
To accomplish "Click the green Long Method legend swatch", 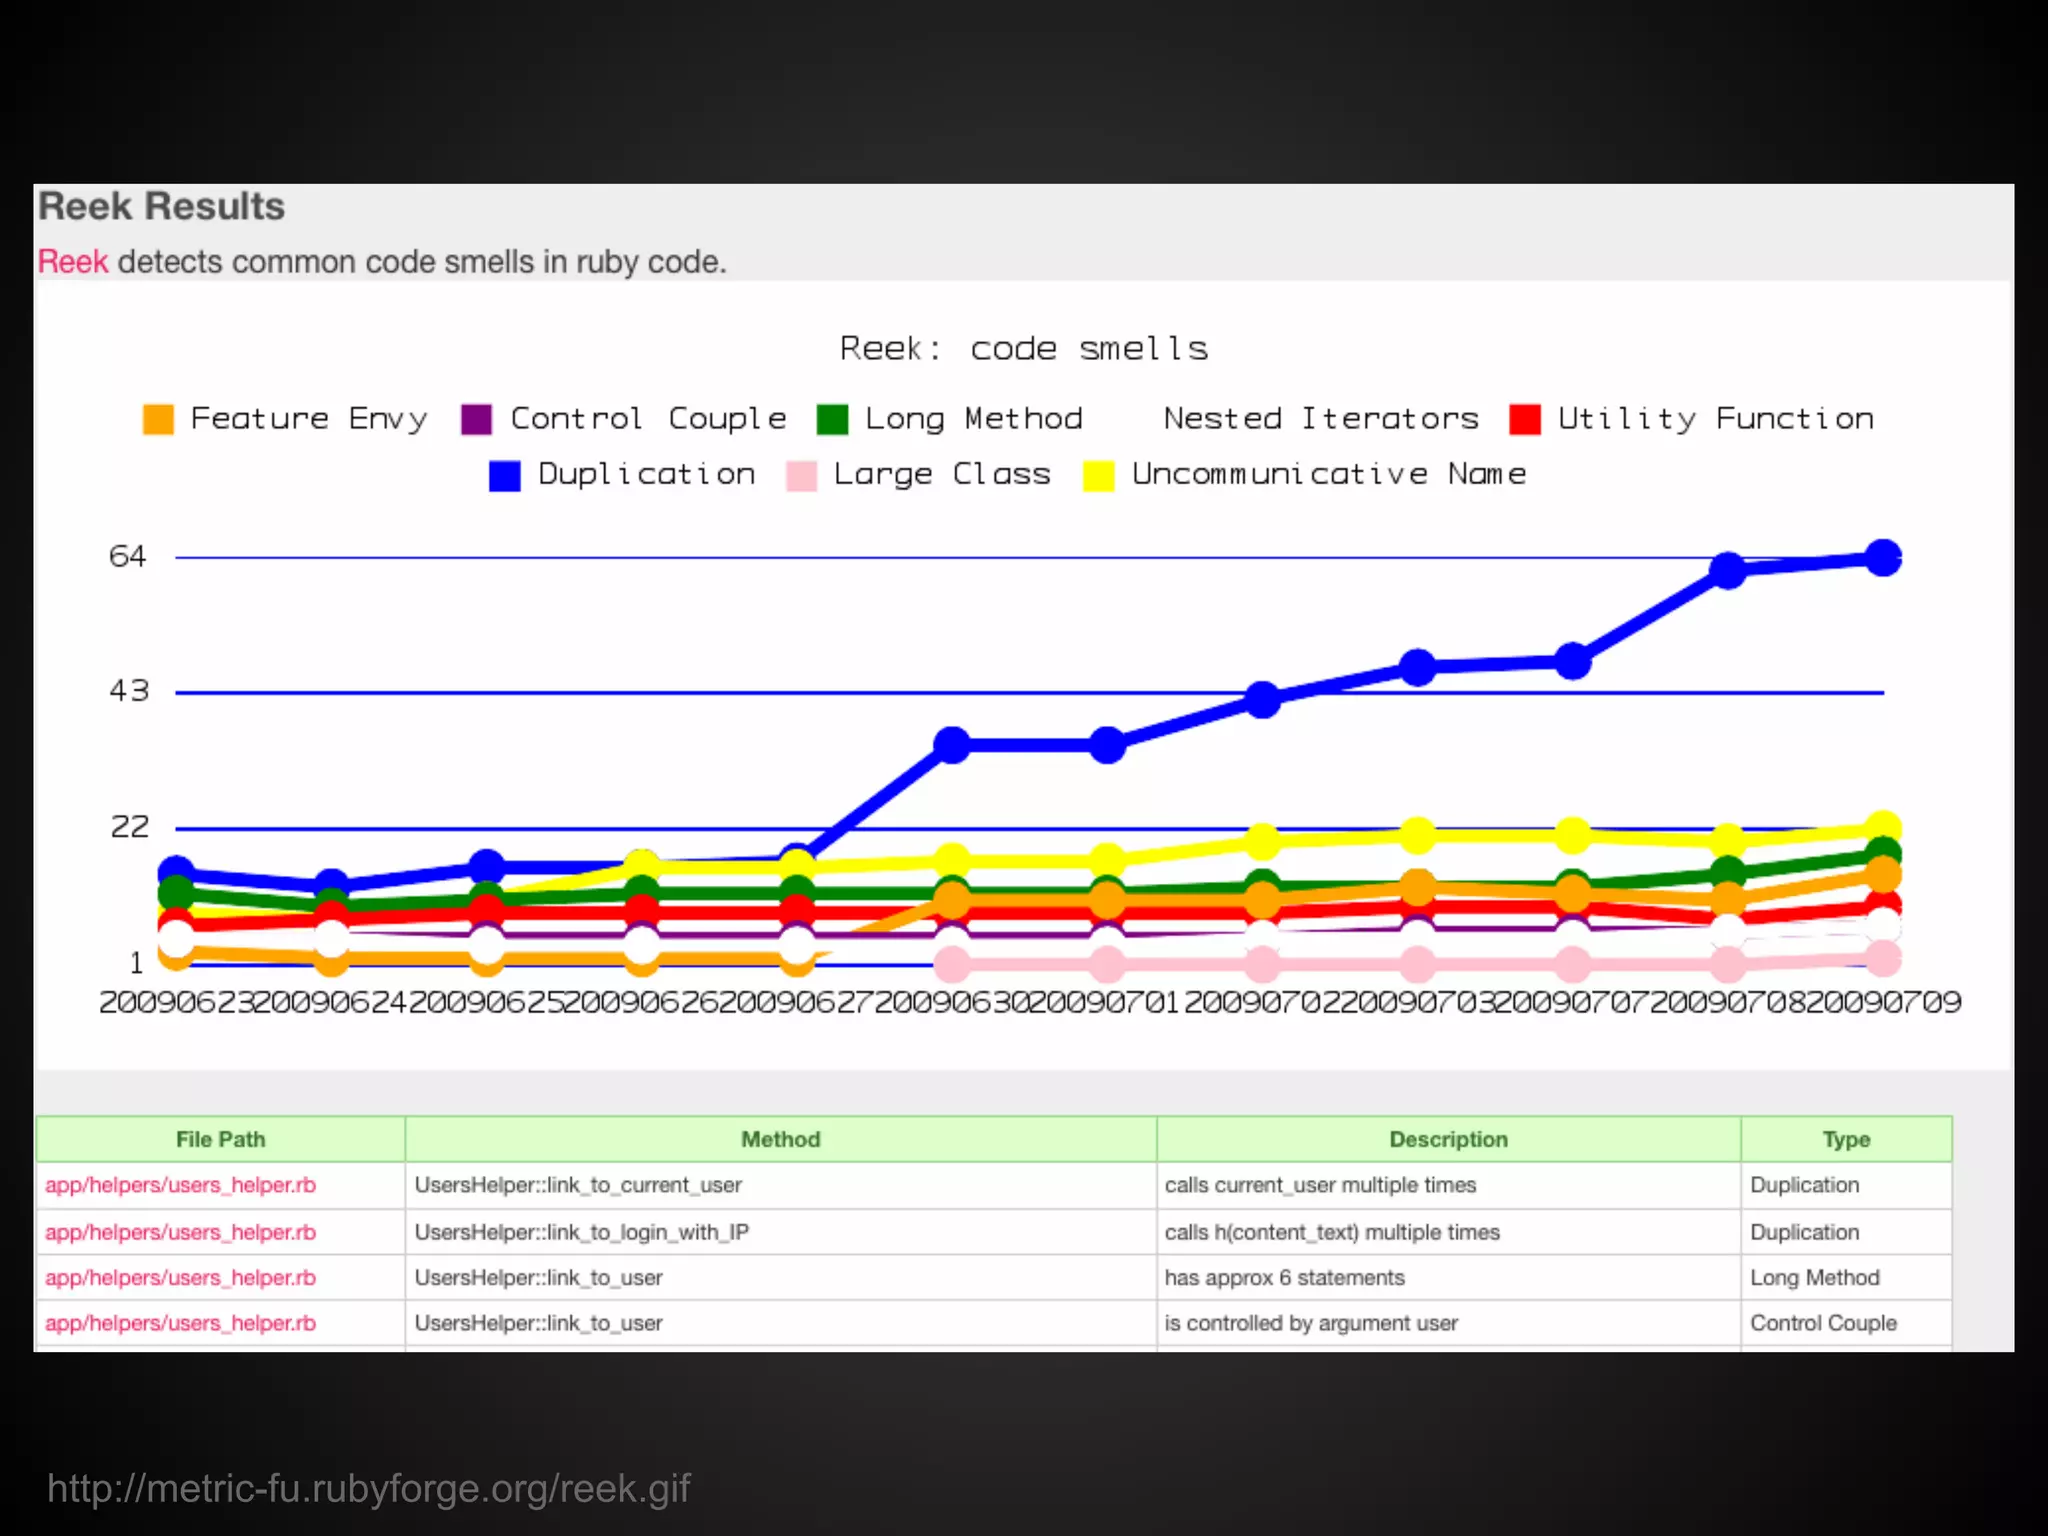I will coord(832,419).
